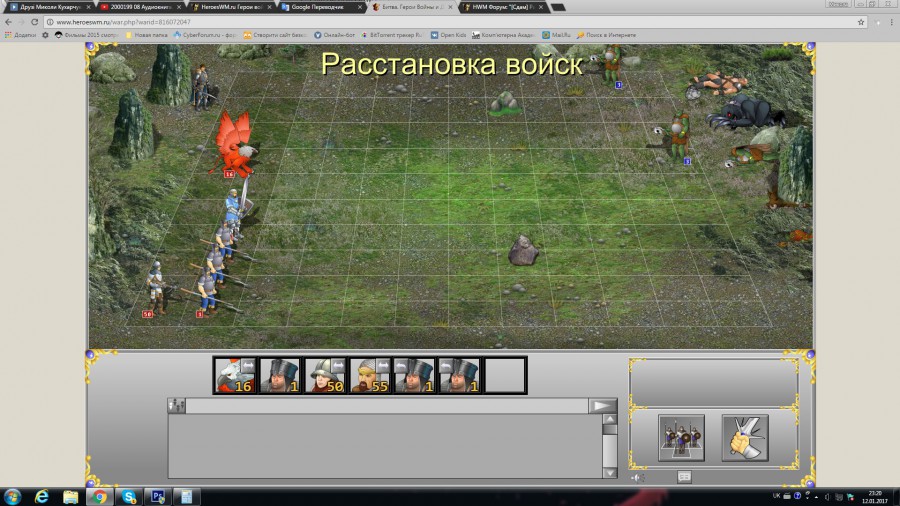Screen dimensions: 900x506
Task: Click the taskbar clock showing 23:20
Action: pyautogui.click(x=874, y=497)
